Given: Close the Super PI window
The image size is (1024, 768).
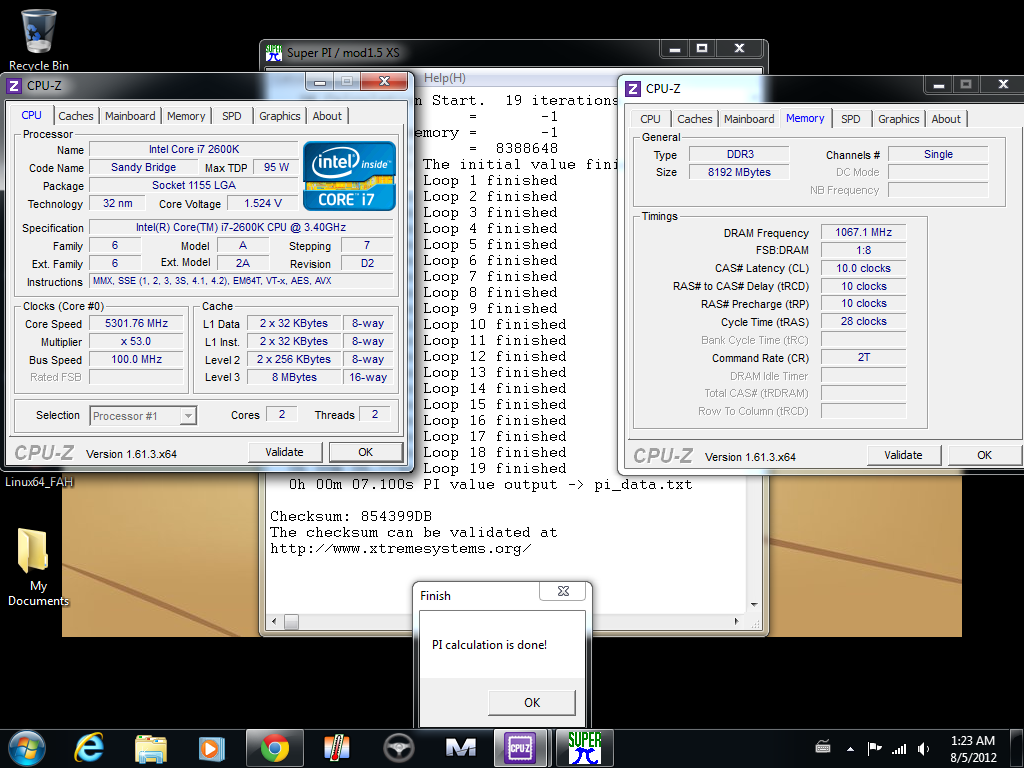Looking at the screenshot, I should click(739, 48).
